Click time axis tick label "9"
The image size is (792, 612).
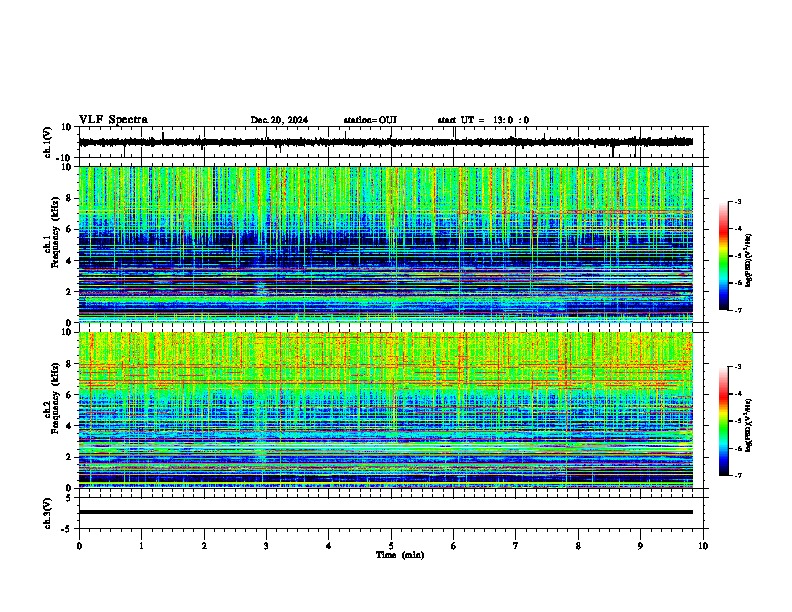click(640, 546)
